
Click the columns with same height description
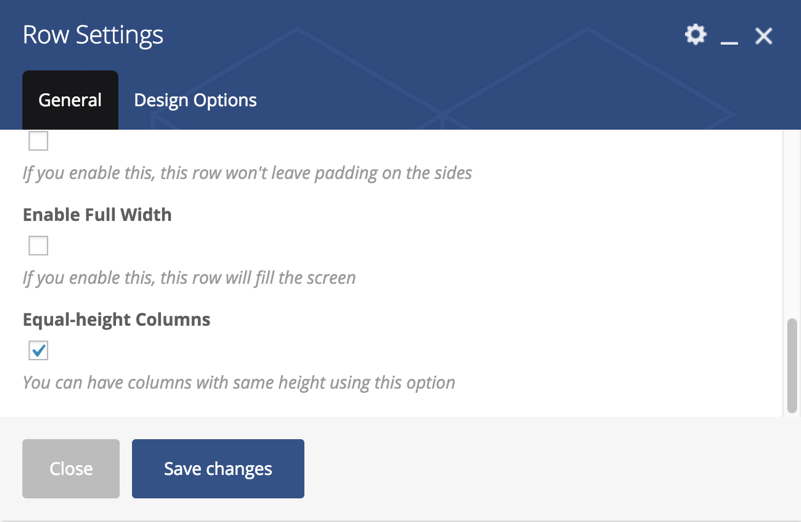tap(239, 383)
